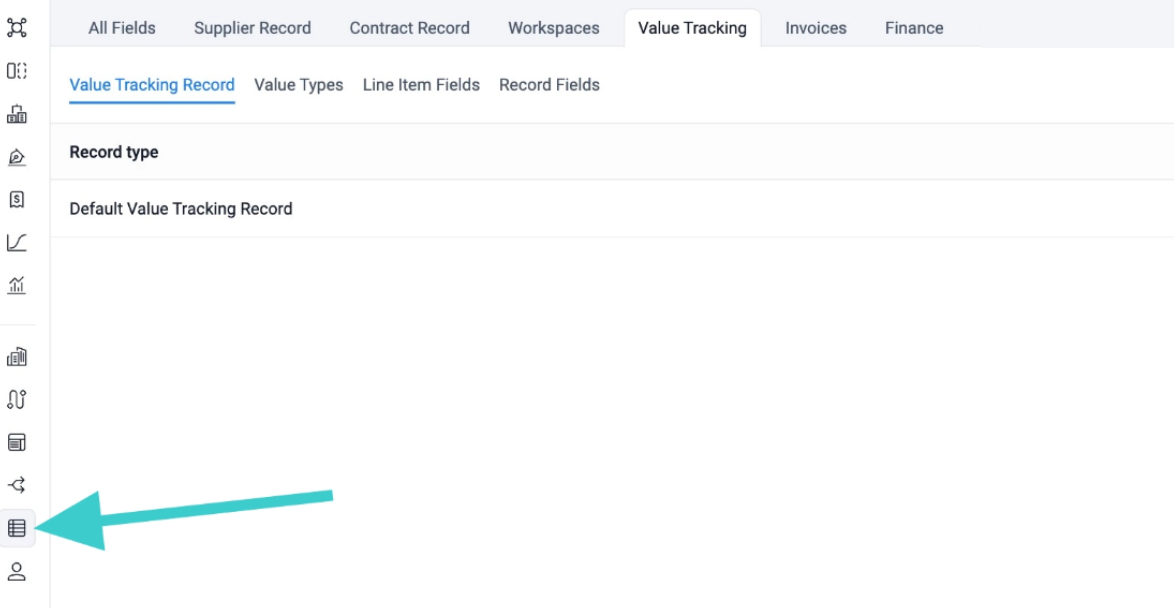Open the winding route workflow icon
Screen dimensions: 1174x608
(x=17, y=399)
